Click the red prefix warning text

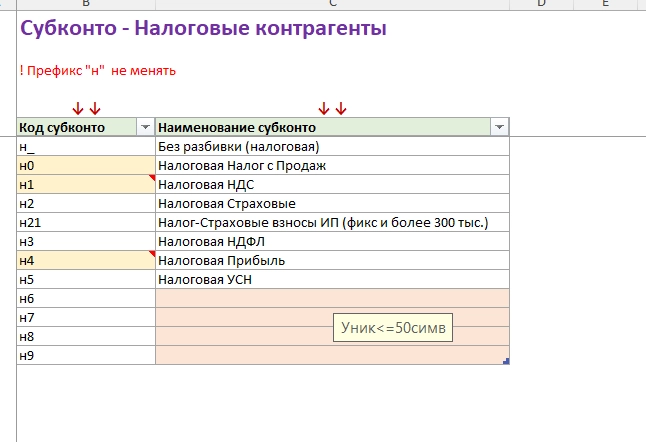(x=98, y=70)
